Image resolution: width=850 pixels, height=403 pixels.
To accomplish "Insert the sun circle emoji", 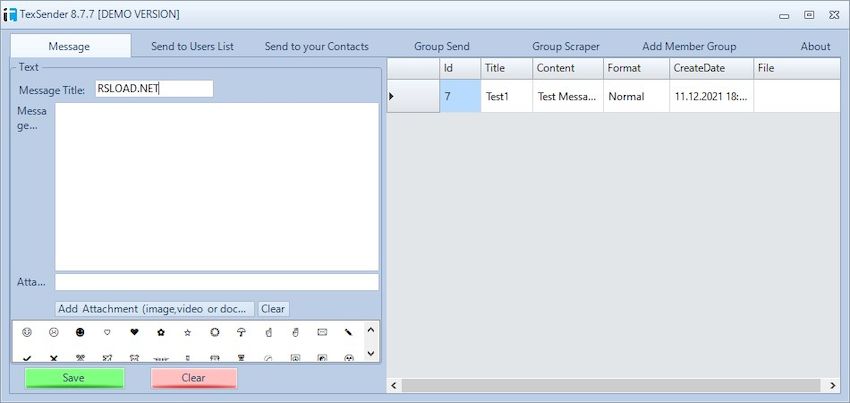I will coord(215,332).
